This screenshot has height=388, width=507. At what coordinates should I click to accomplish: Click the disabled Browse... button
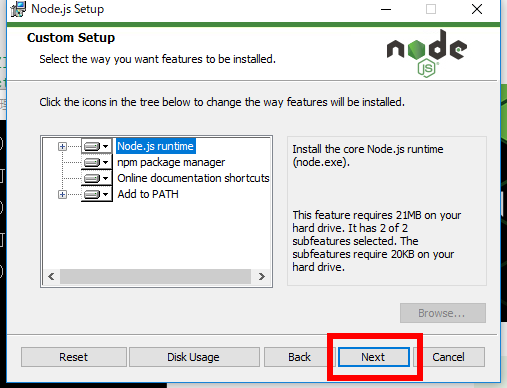tap(443, 313)
